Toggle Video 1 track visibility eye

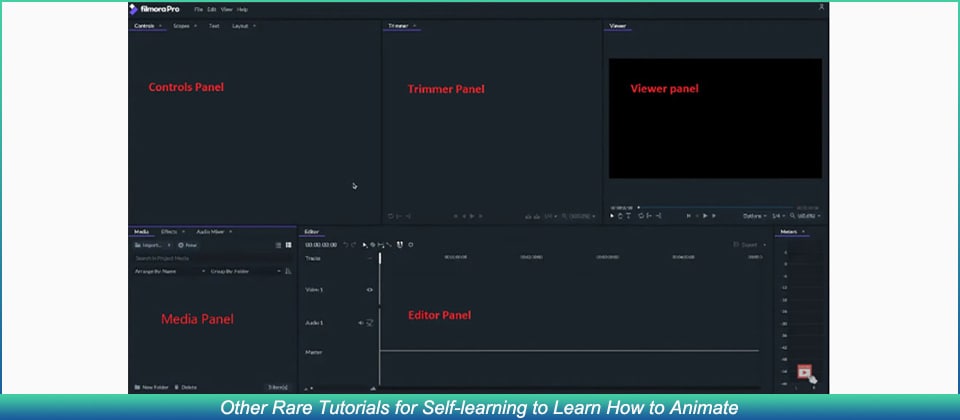pyautogui.click(x=370, y=290)
